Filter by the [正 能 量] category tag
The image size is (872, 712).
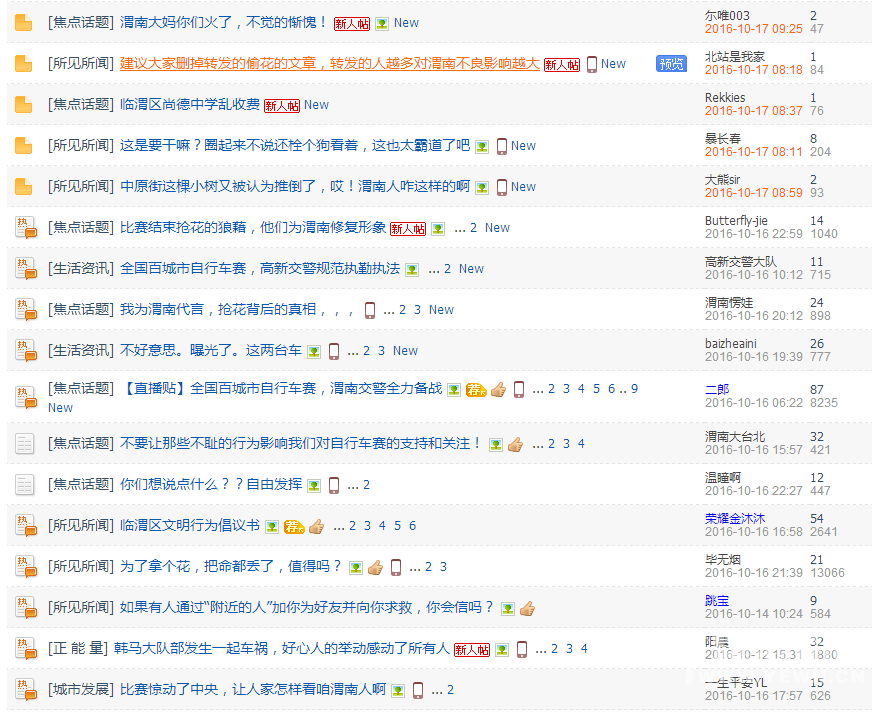[78, 649]
